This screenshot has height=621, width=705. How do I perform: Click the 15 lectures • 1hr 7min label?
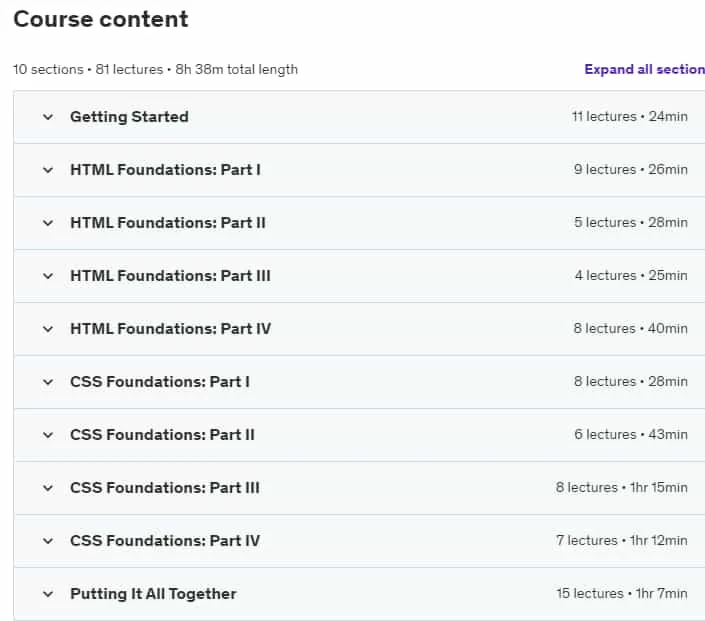pyautogui.click(x=622, y=594)
